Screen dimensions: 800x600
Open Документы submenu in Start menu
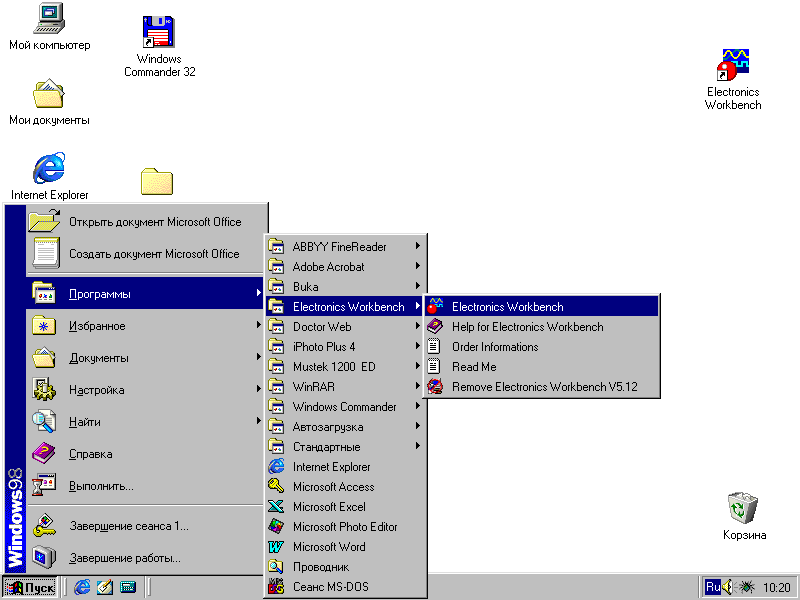click(144, 358)
